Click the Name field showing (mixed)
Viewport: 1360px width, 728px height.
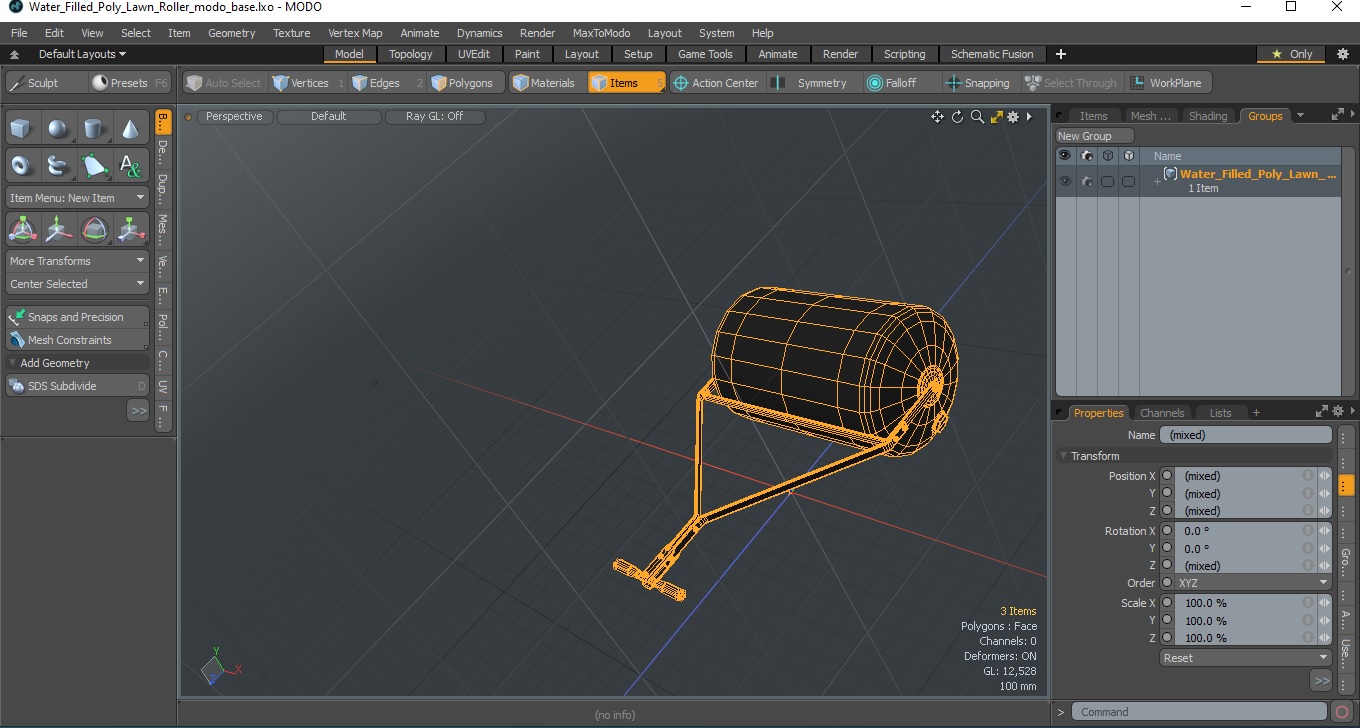(1246, 435)
